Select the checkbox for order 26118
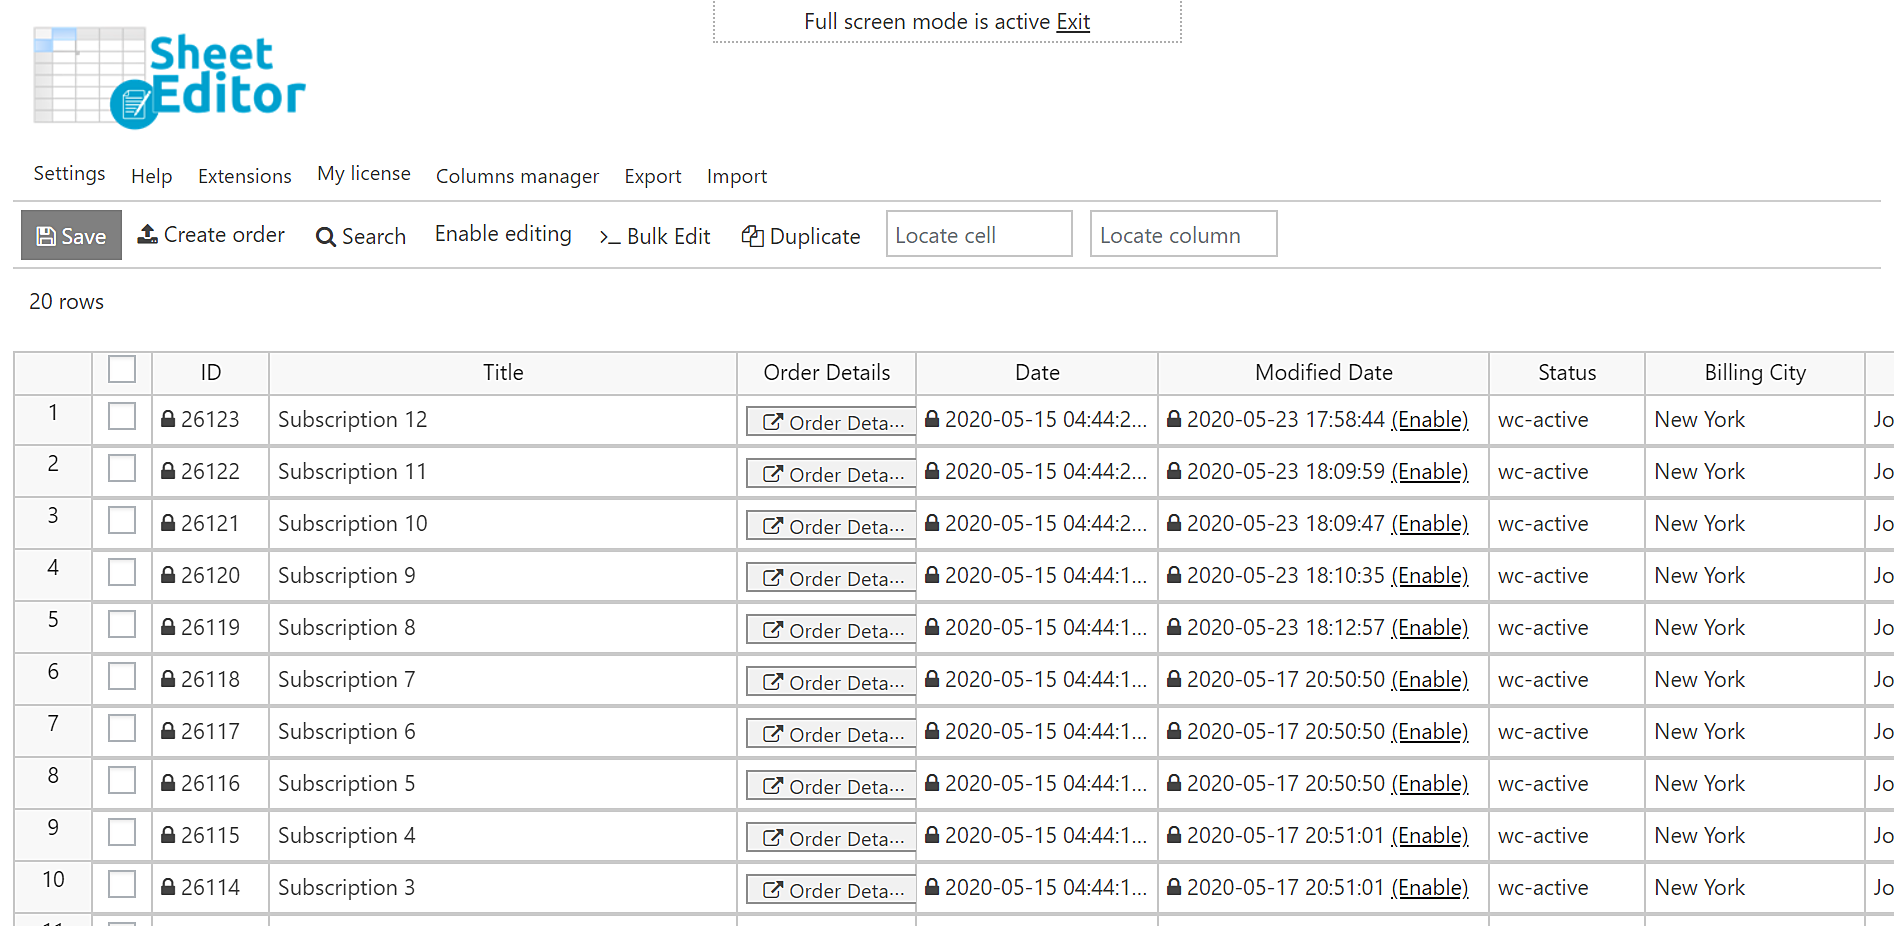Viewport: 1894px width, 926px height. 122,677
